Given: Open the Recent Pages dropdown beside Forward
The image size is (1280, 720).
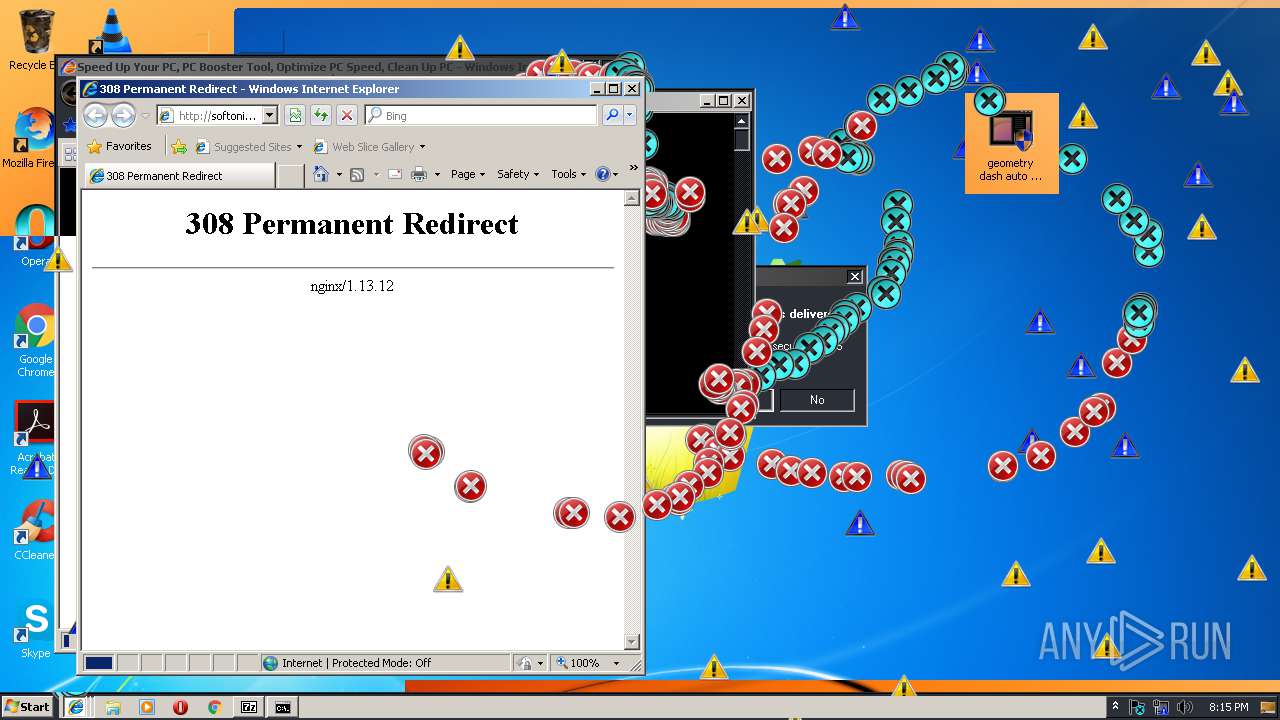Looking at the screenshot, I should (x=145, y=116).
